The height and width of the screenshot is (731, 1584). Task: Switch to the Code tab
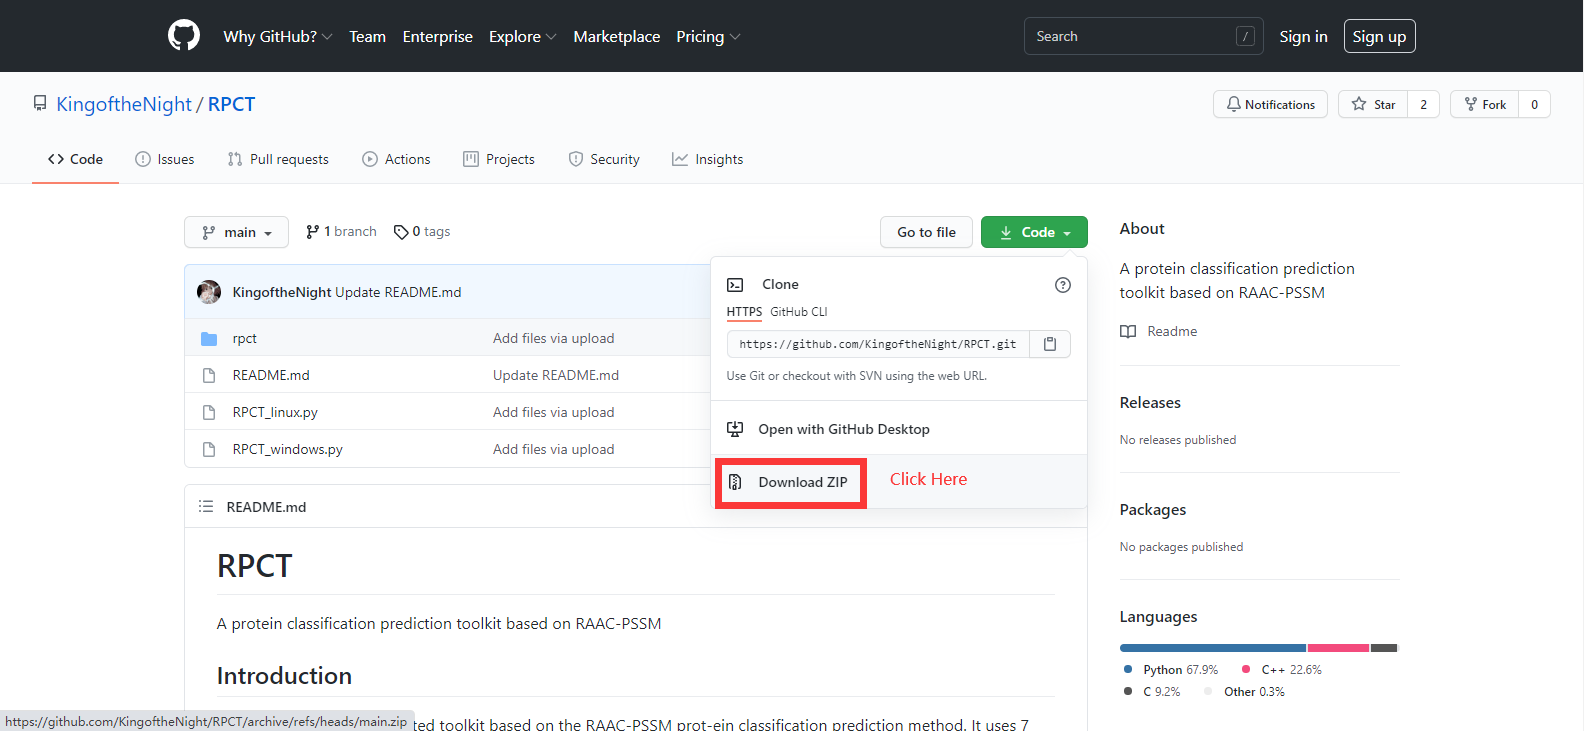76,159
